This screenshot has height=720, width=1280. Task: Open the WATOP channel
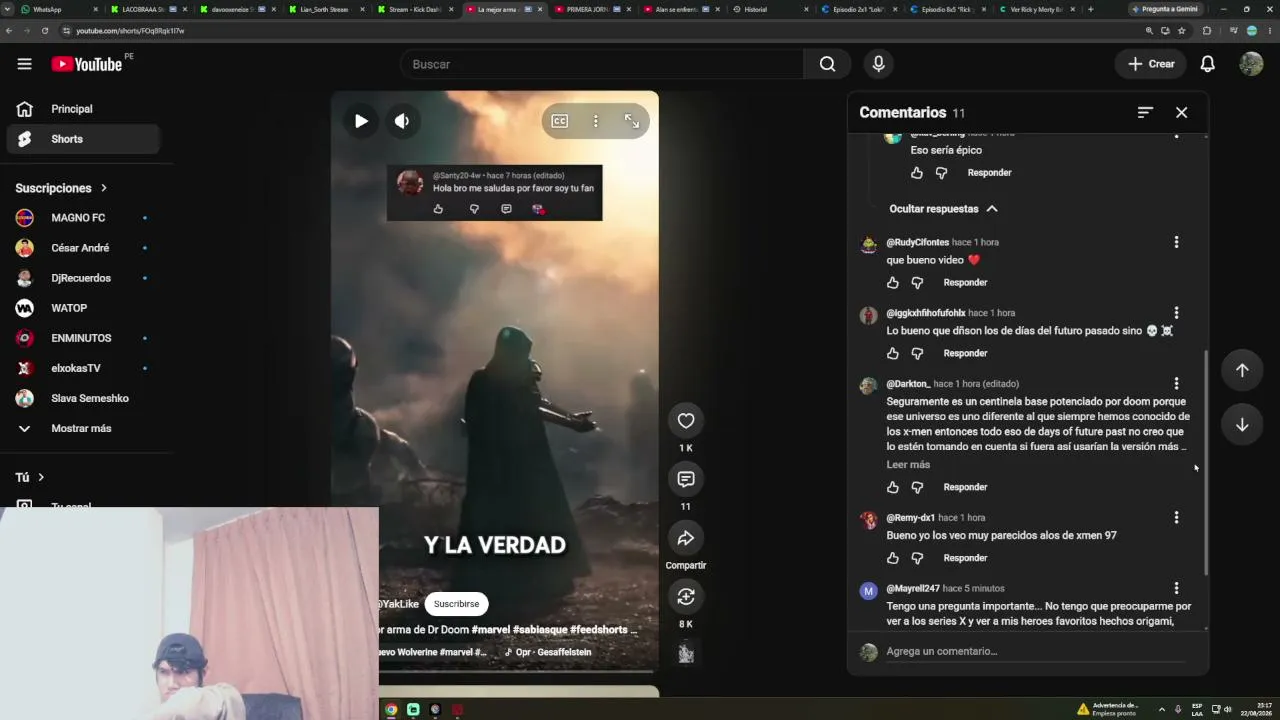(83, 308)
